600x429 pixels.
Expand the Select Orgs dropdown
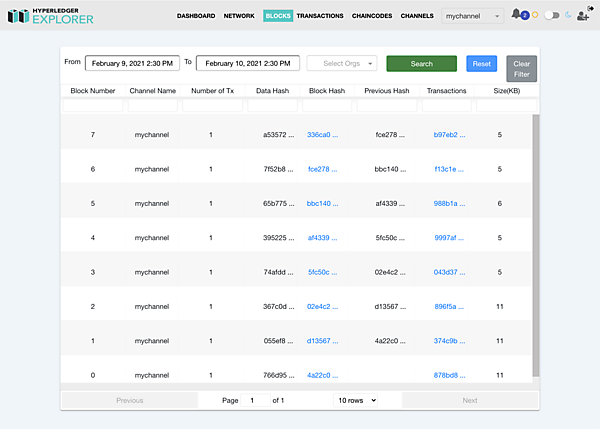point(342,63)
